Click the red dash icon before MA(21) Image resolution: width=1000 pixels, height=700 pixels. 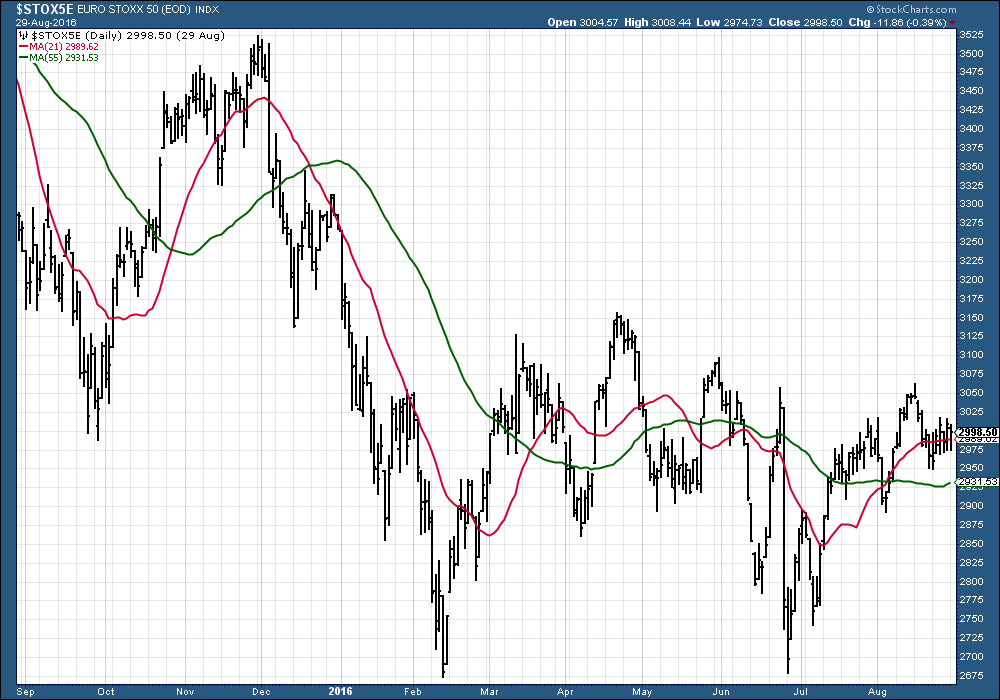[x=22, y=46]
